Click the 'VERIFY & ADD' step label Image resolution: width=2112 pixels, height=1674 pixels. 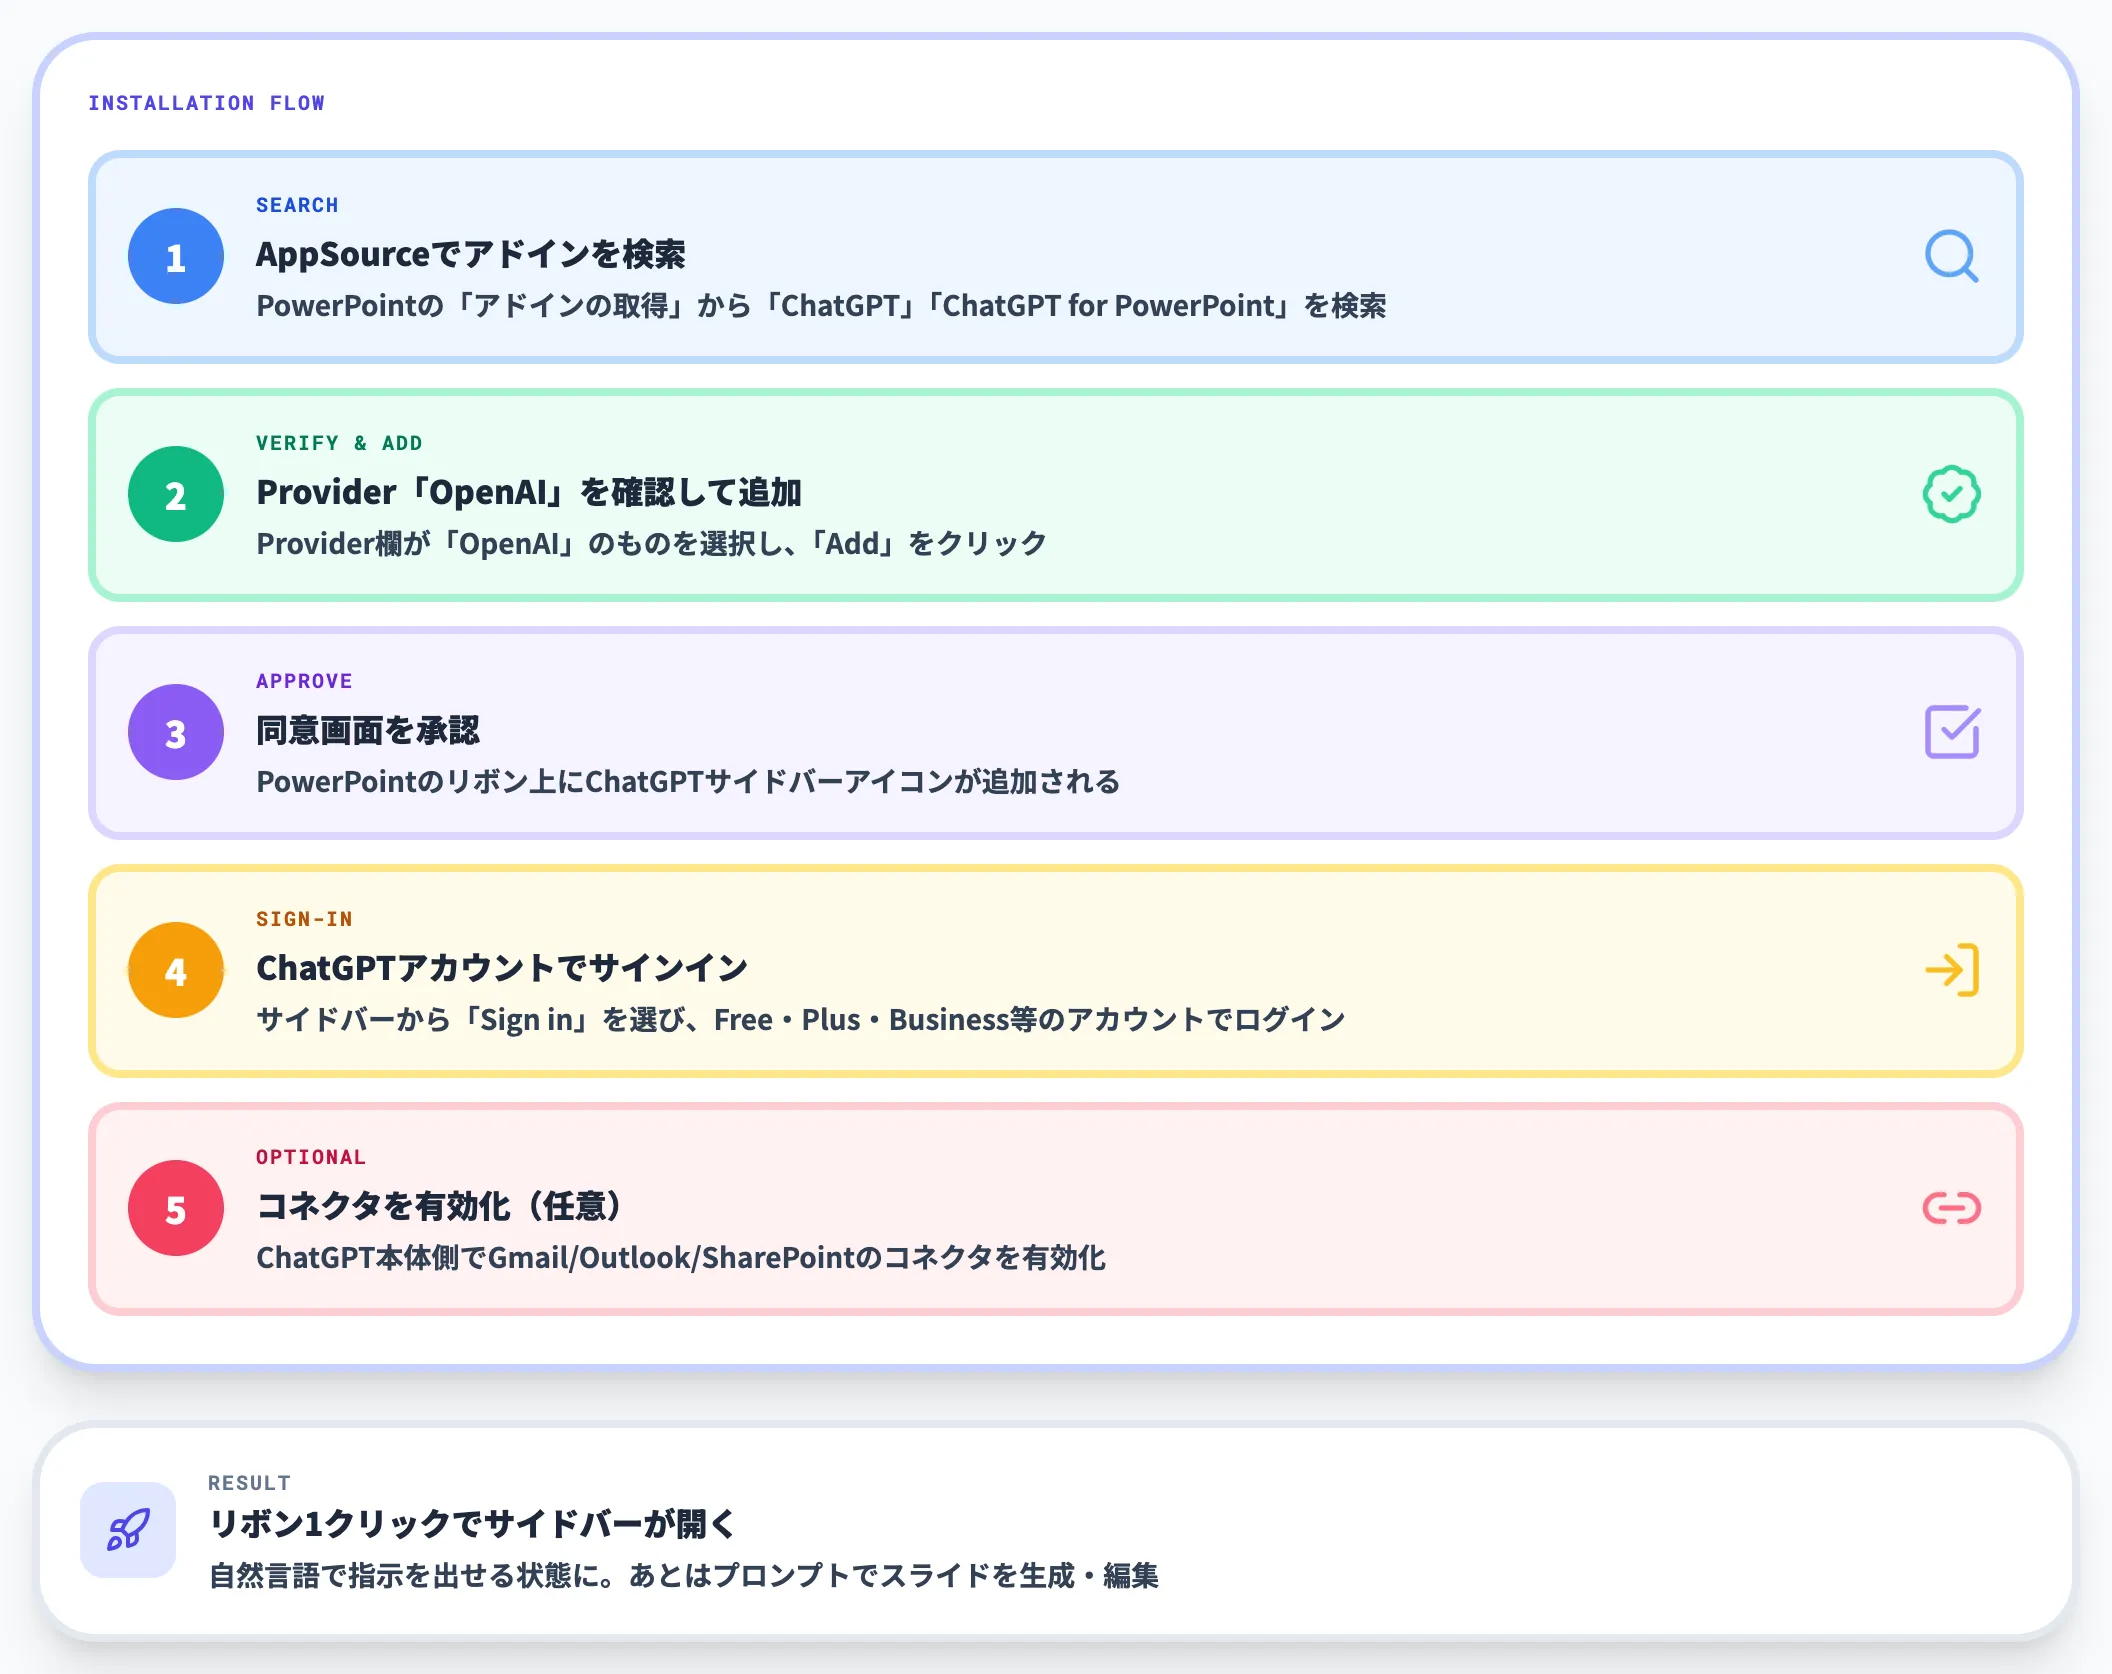pyautogui.click(x=339, y=443)
